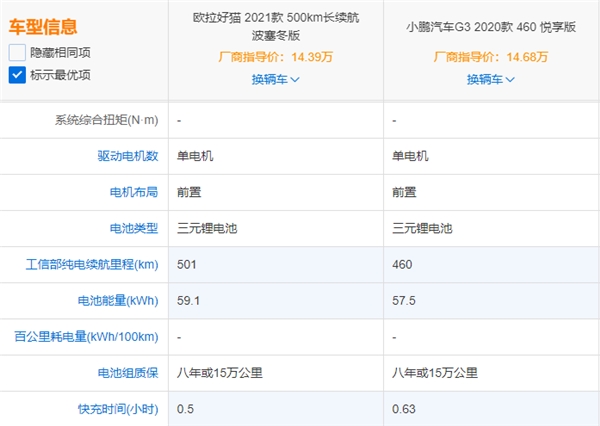Open the 电池能量(kWh) link
The image size is (600, 426).
click(118, 300)
